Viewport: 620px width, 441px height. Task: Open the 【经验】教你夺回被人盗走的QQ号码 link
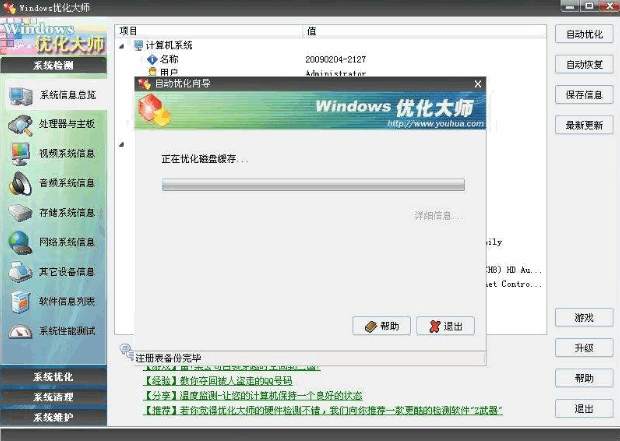(x=217, y=381)
